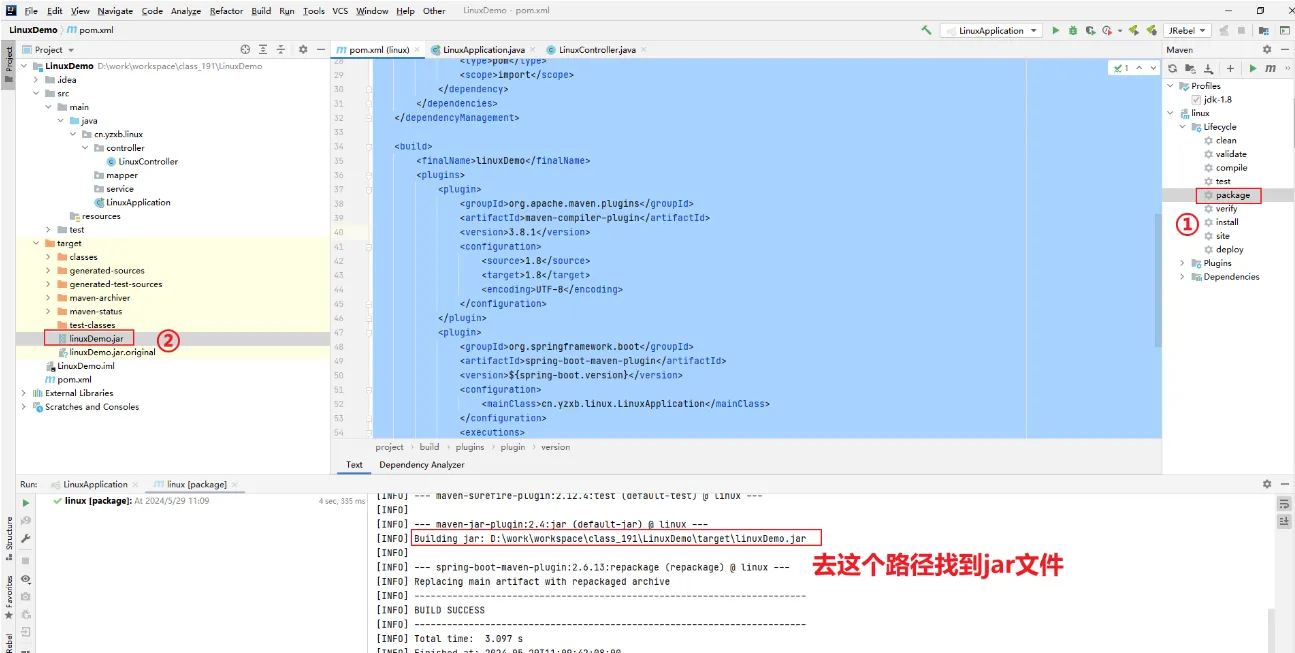Click the 'version' breadcrumb below editor
This screenshot has width=1295, height=653.
tap(555, 447)
